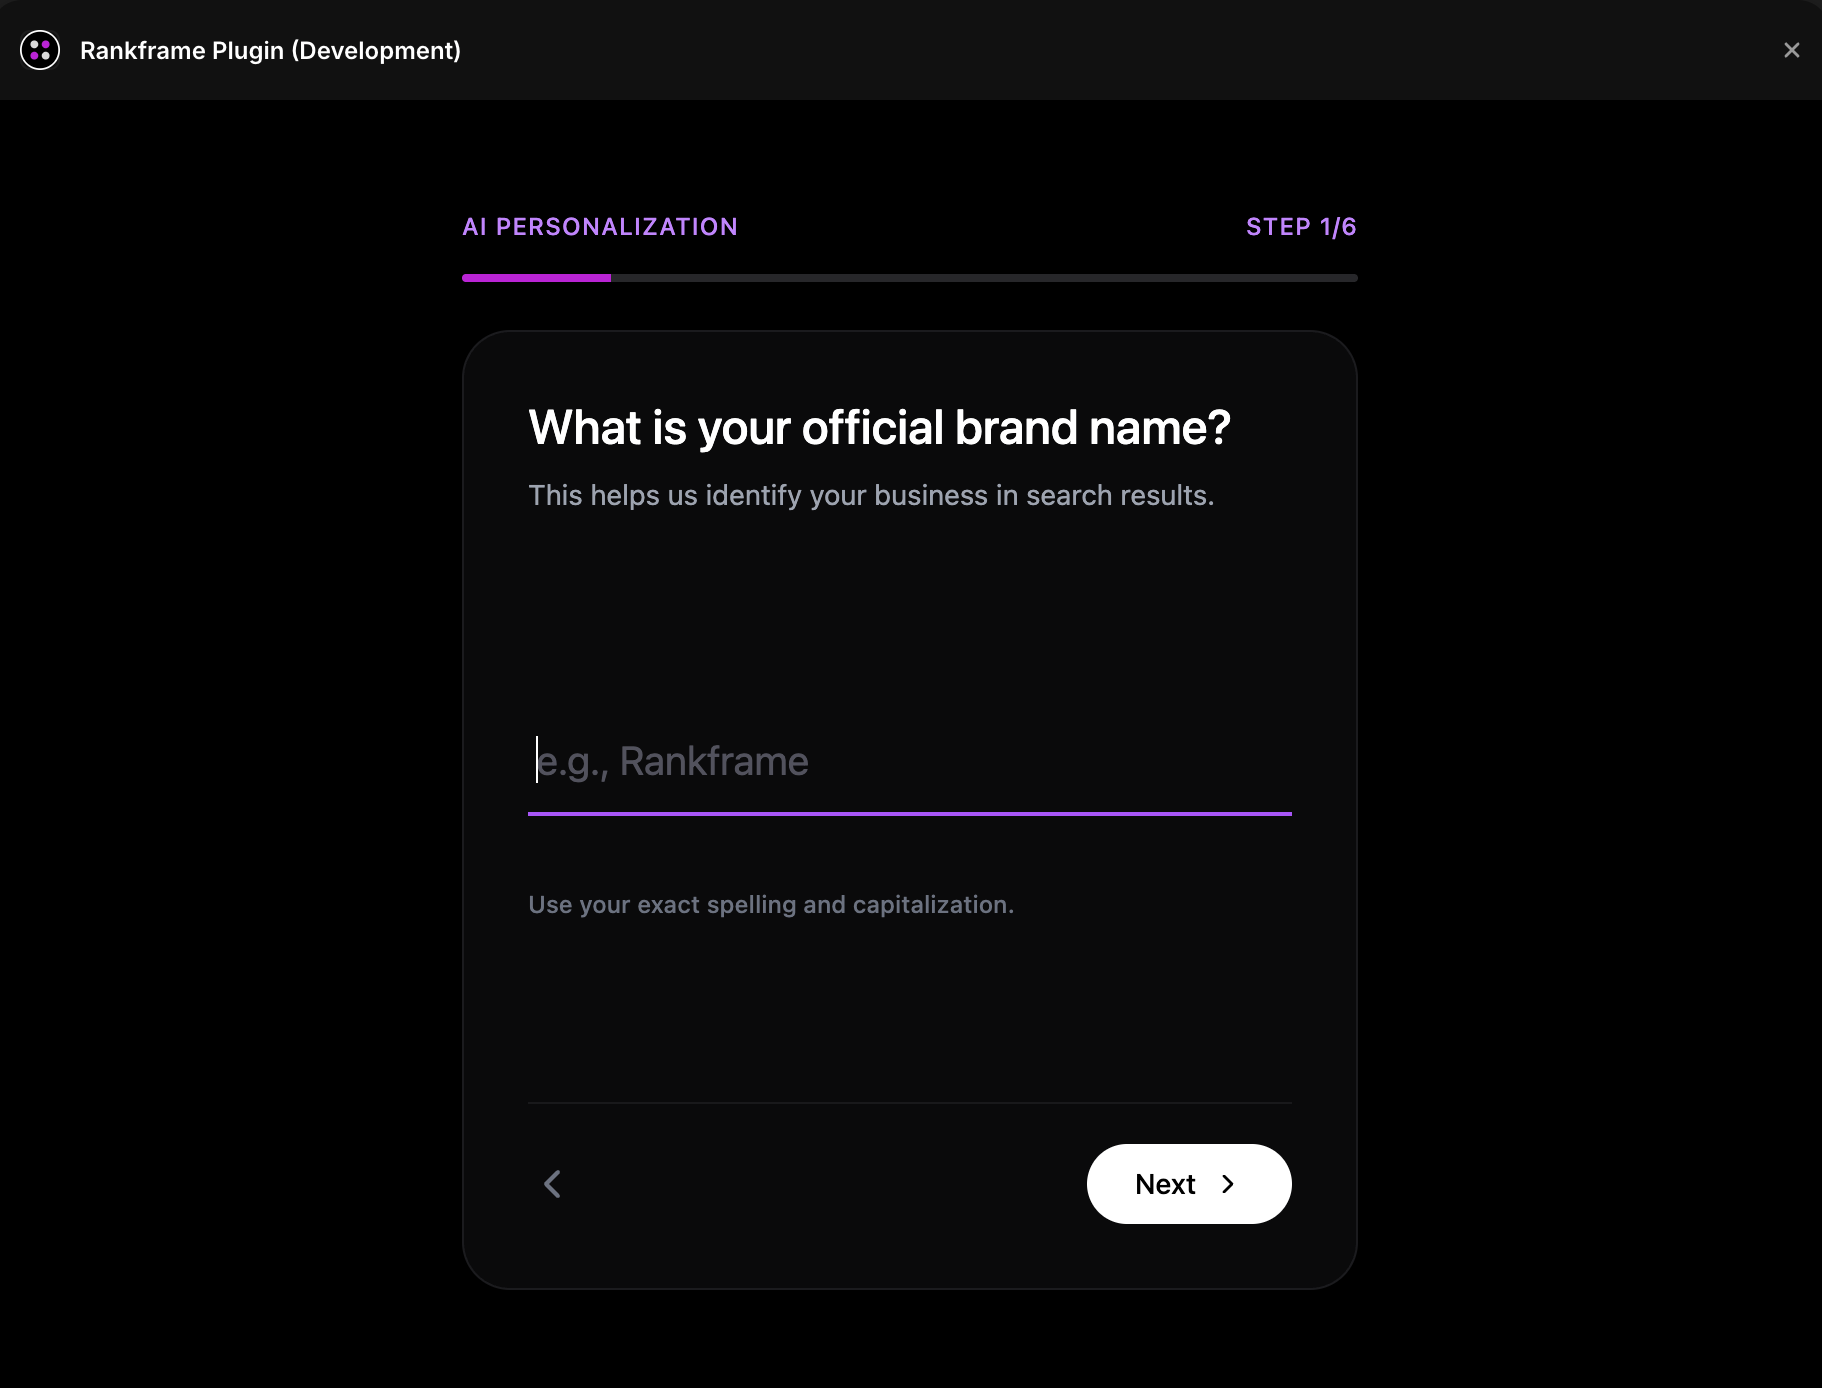Go back using the left chevron
This screenshot has height=1388, width=1822.
pyautogui.click(x=552, y=1184)
